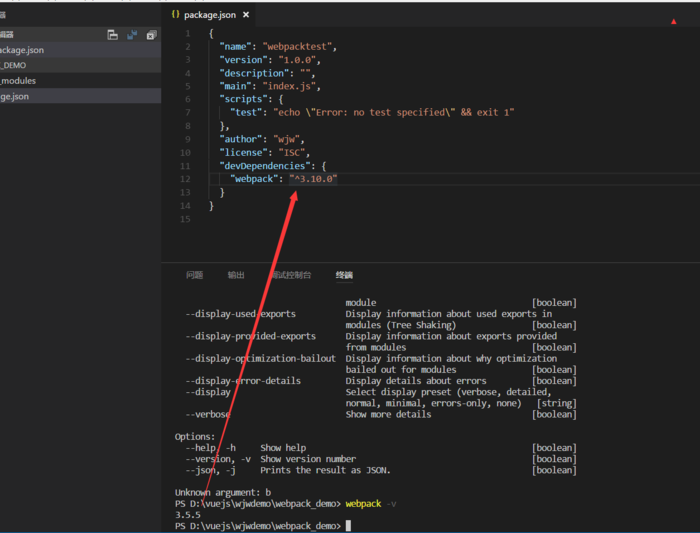Click the JSON braces icon on package.json tab
The height and width of the screenshot is (533, 700).
pos(175,14)
